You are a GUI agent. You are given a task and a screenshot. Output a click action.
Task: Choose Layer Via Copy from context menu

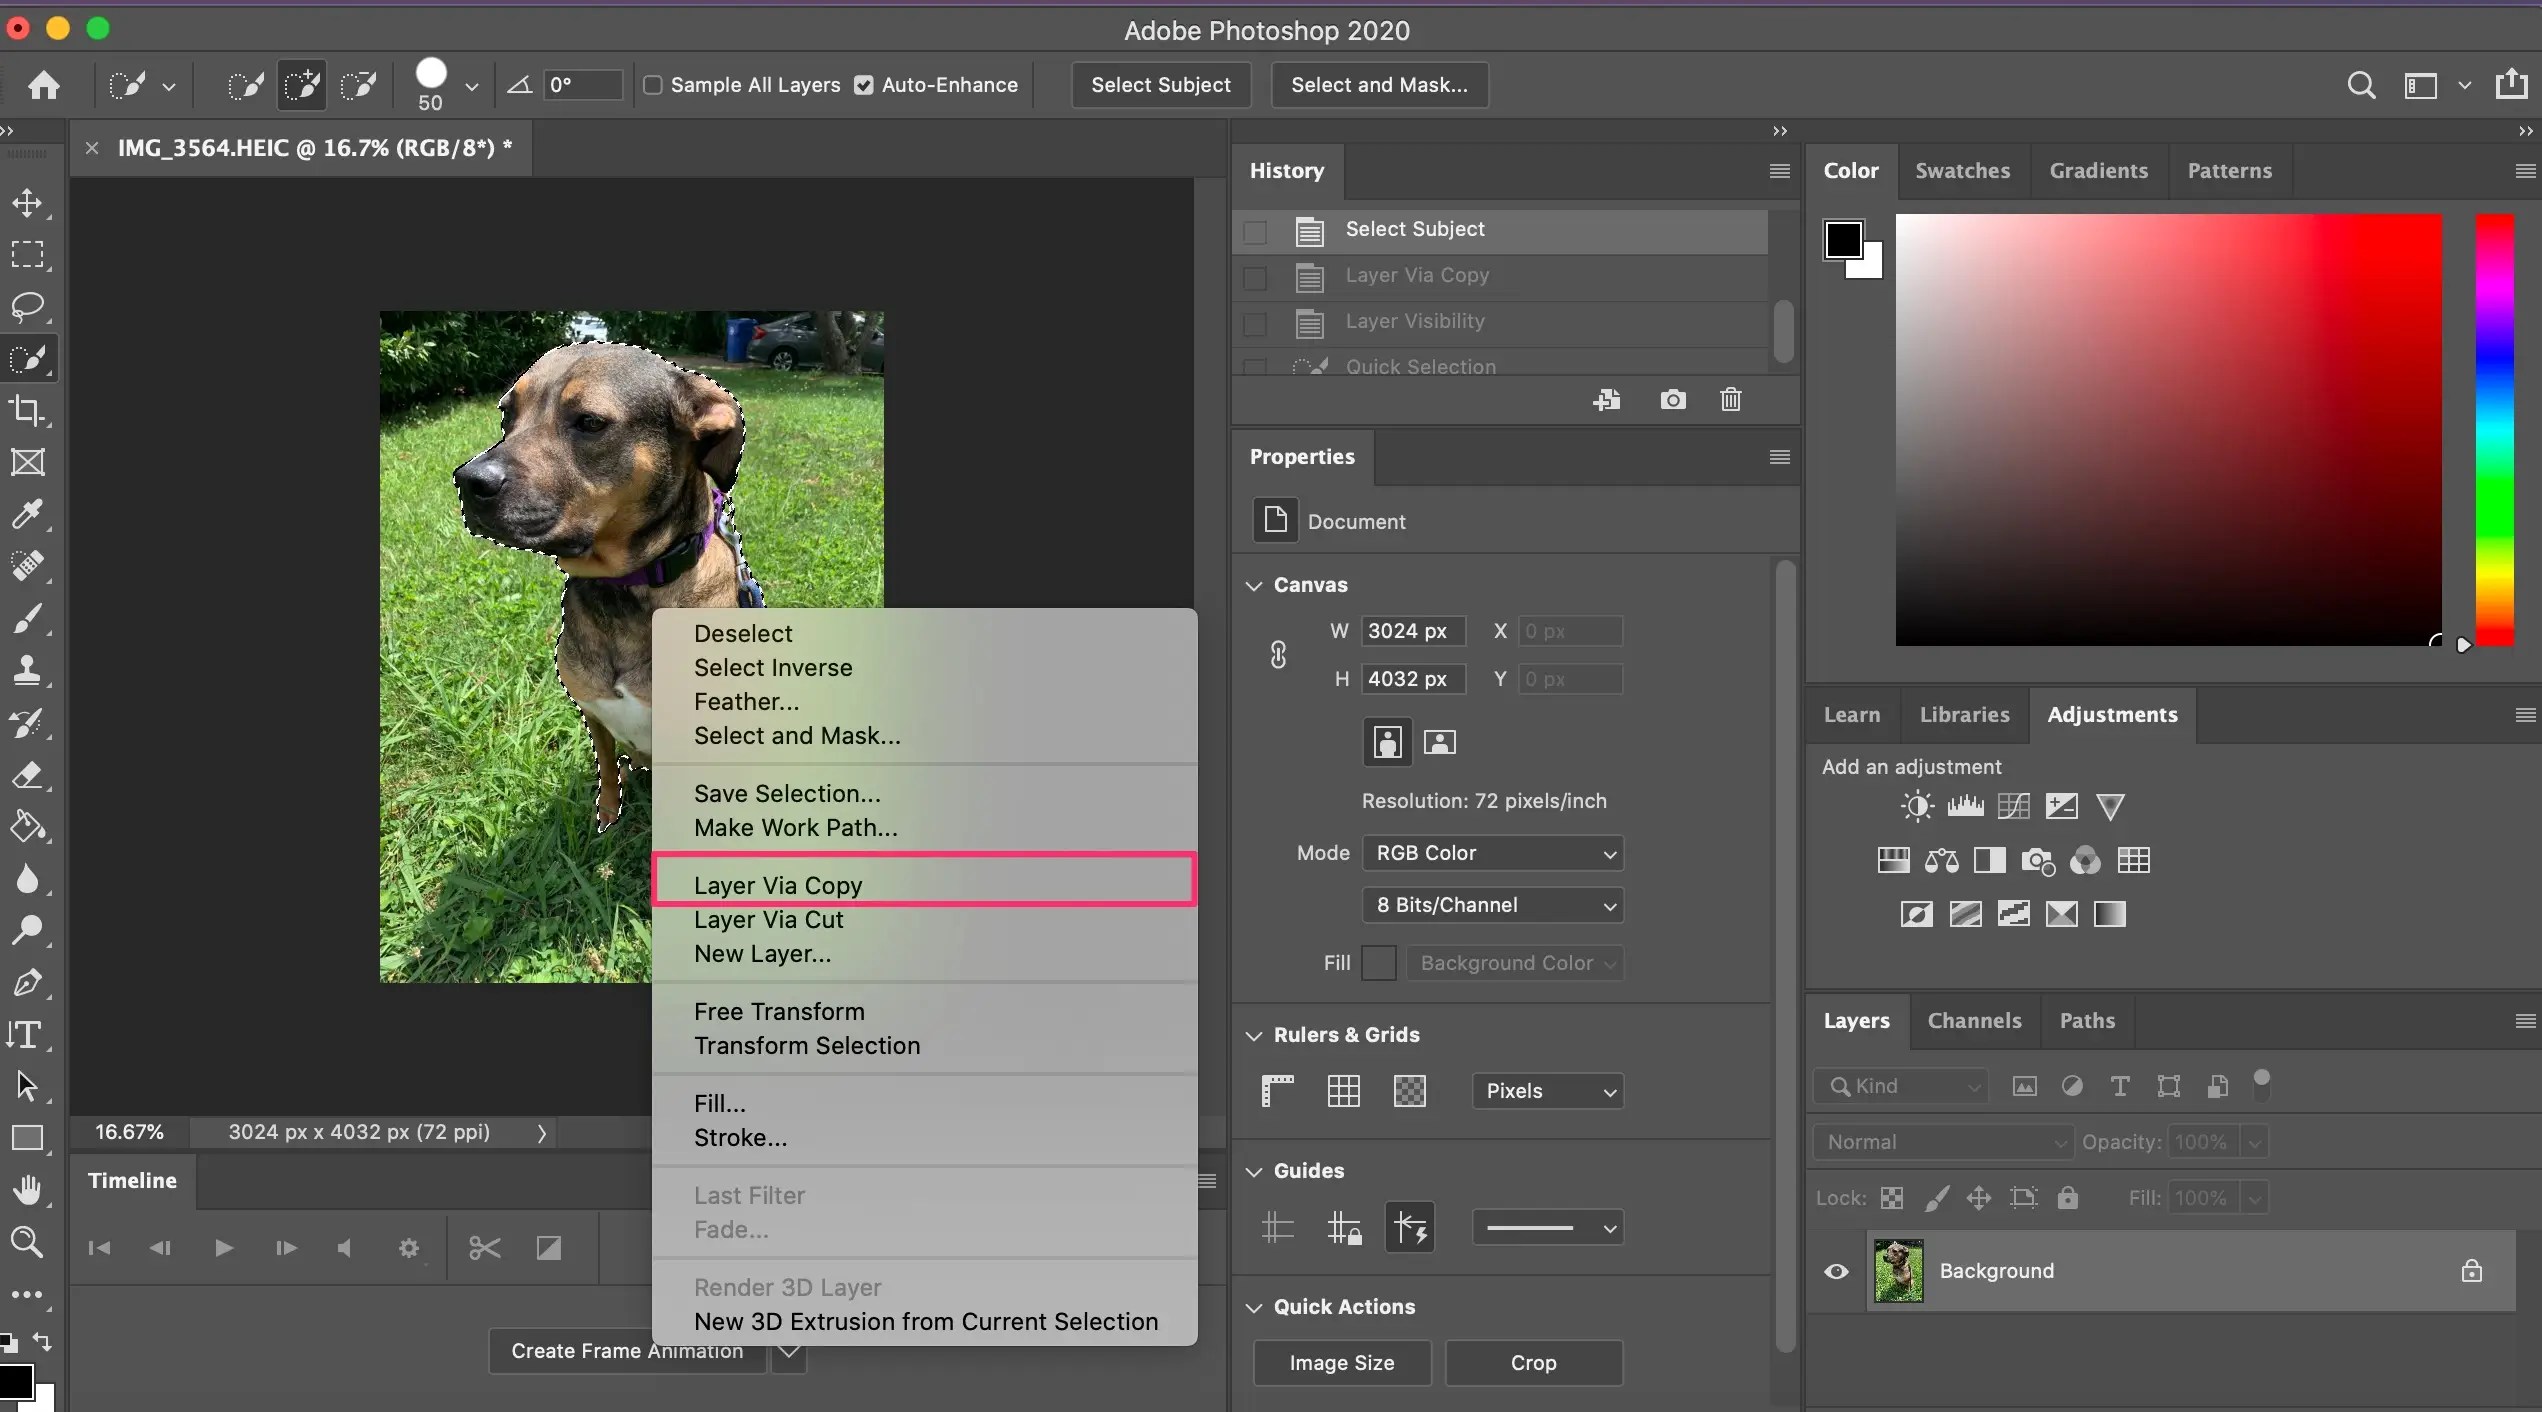778,885
